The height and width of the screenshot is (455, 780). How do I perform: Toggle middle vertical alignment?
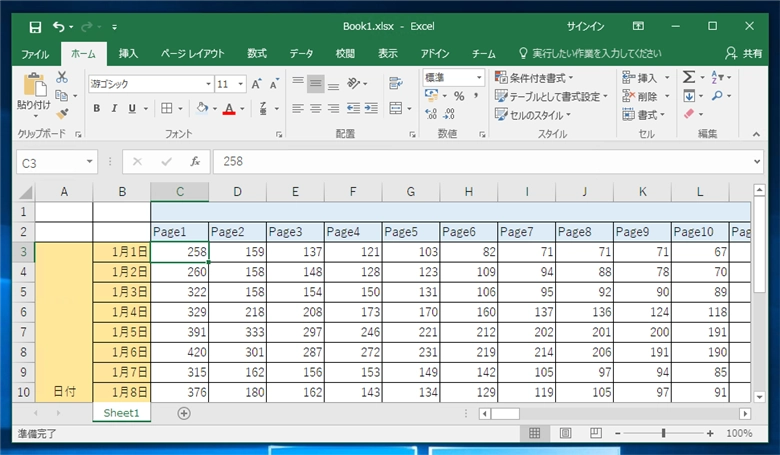315,83
